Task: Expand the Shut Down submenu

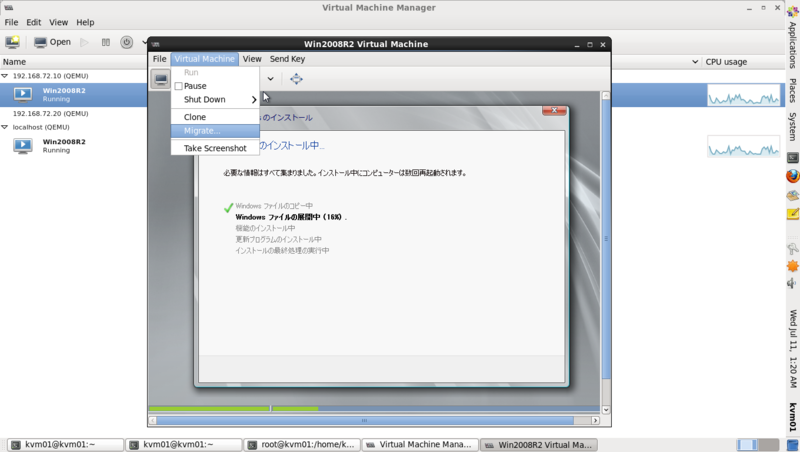Action: (215, 99)
